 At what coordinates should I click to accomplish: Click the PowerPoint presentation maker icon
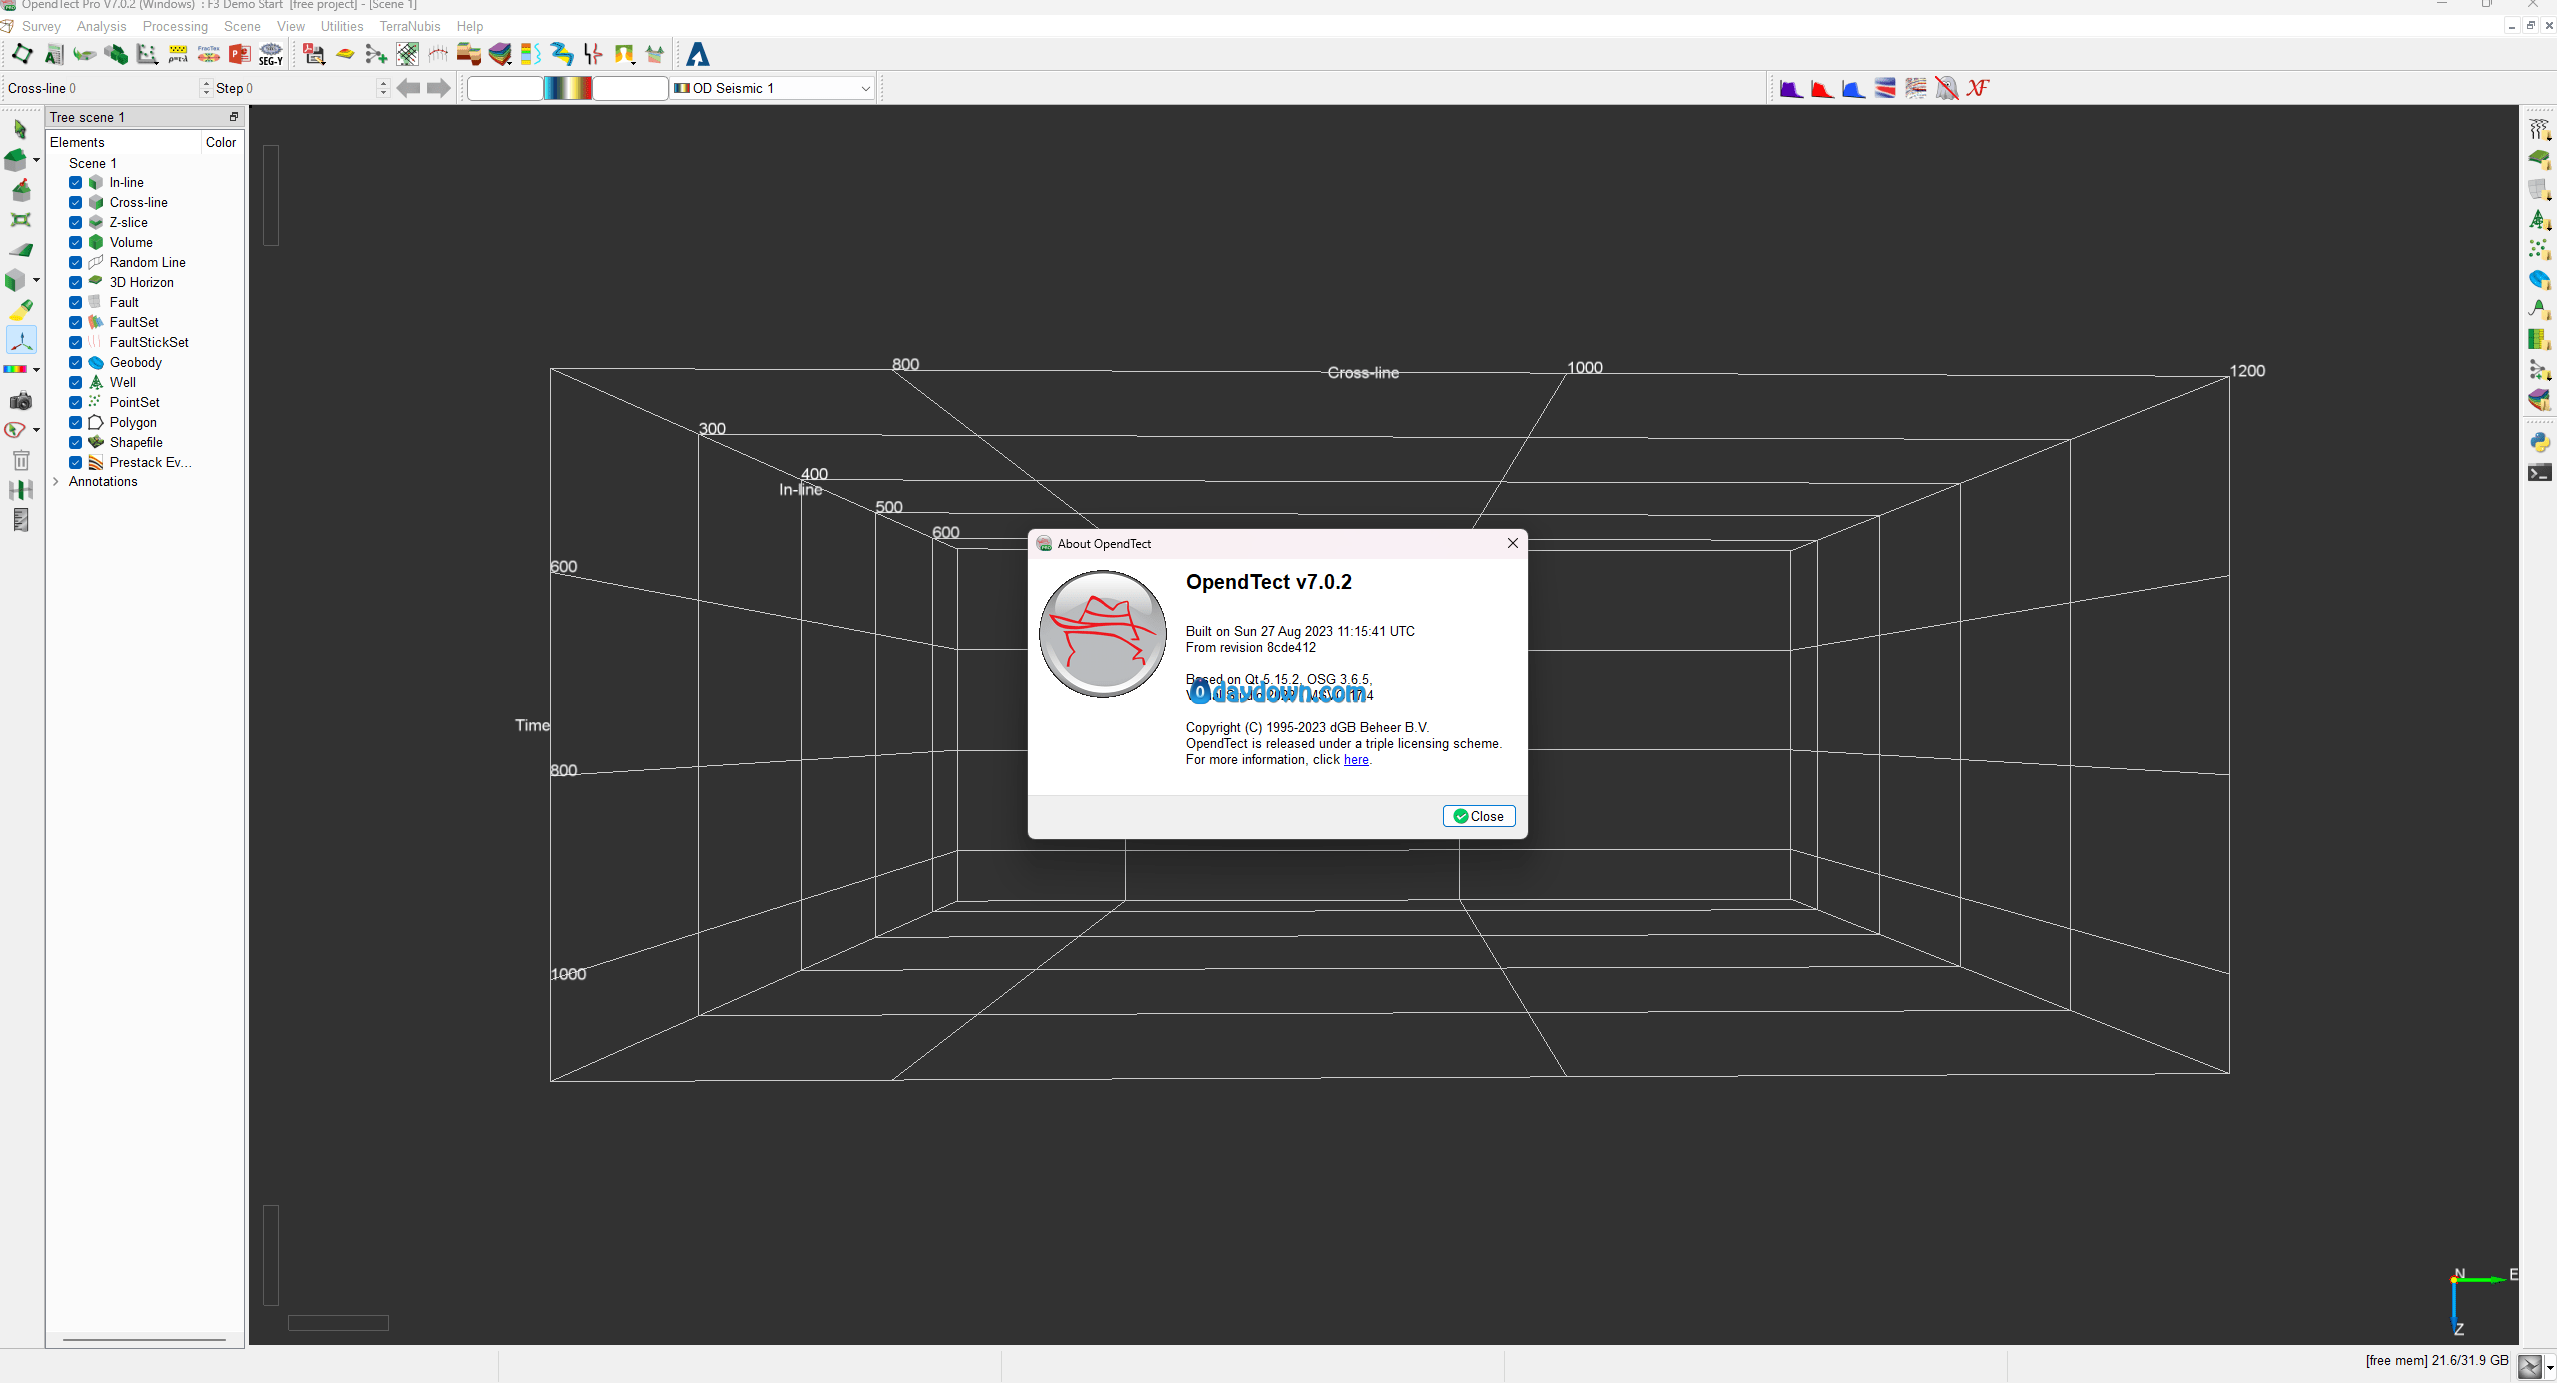click(240, 54)
